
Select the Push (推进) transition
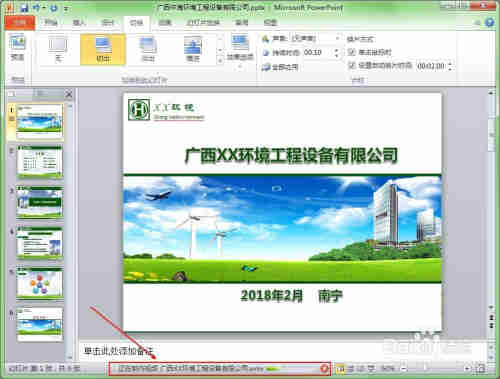(193, 49)
